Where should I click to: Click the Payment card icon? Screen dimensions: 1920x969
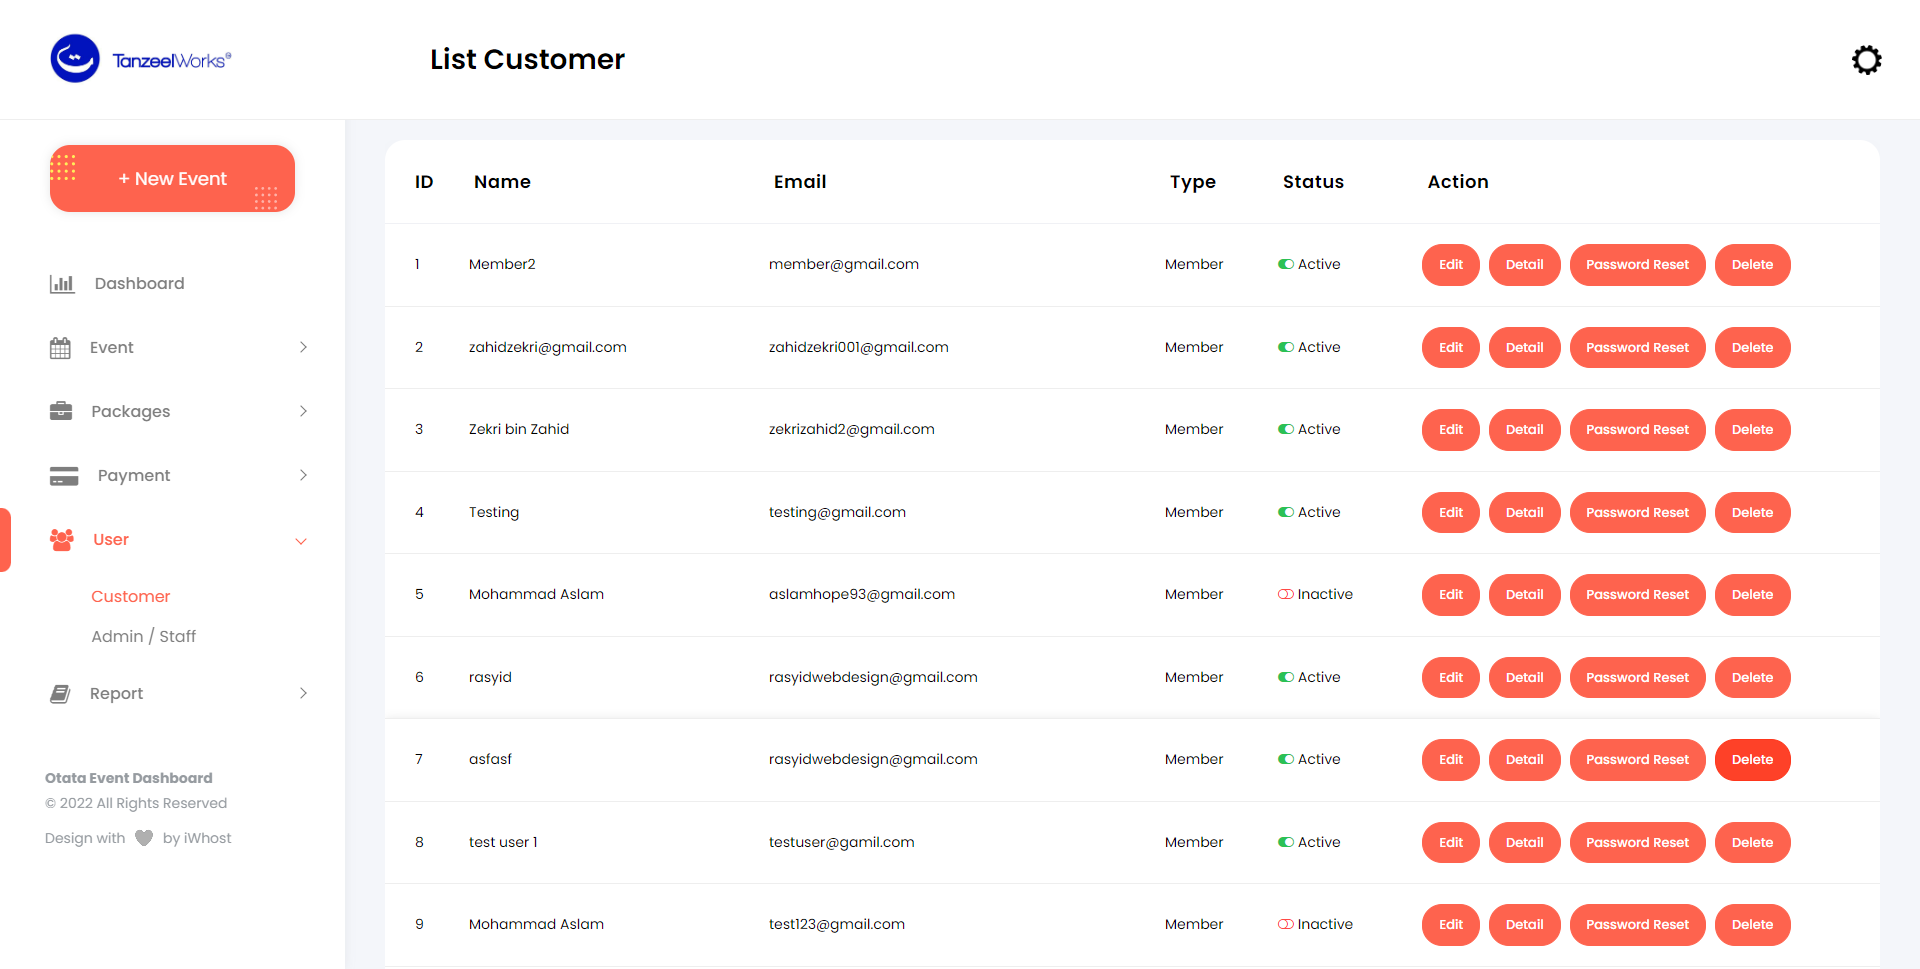(x=64, y=476)
